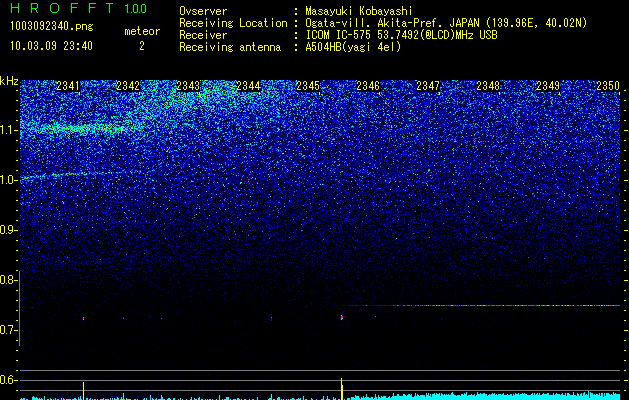Click the meteor count value 2
The width and height of the screenshot is (629, 400).
pos(142,46)
